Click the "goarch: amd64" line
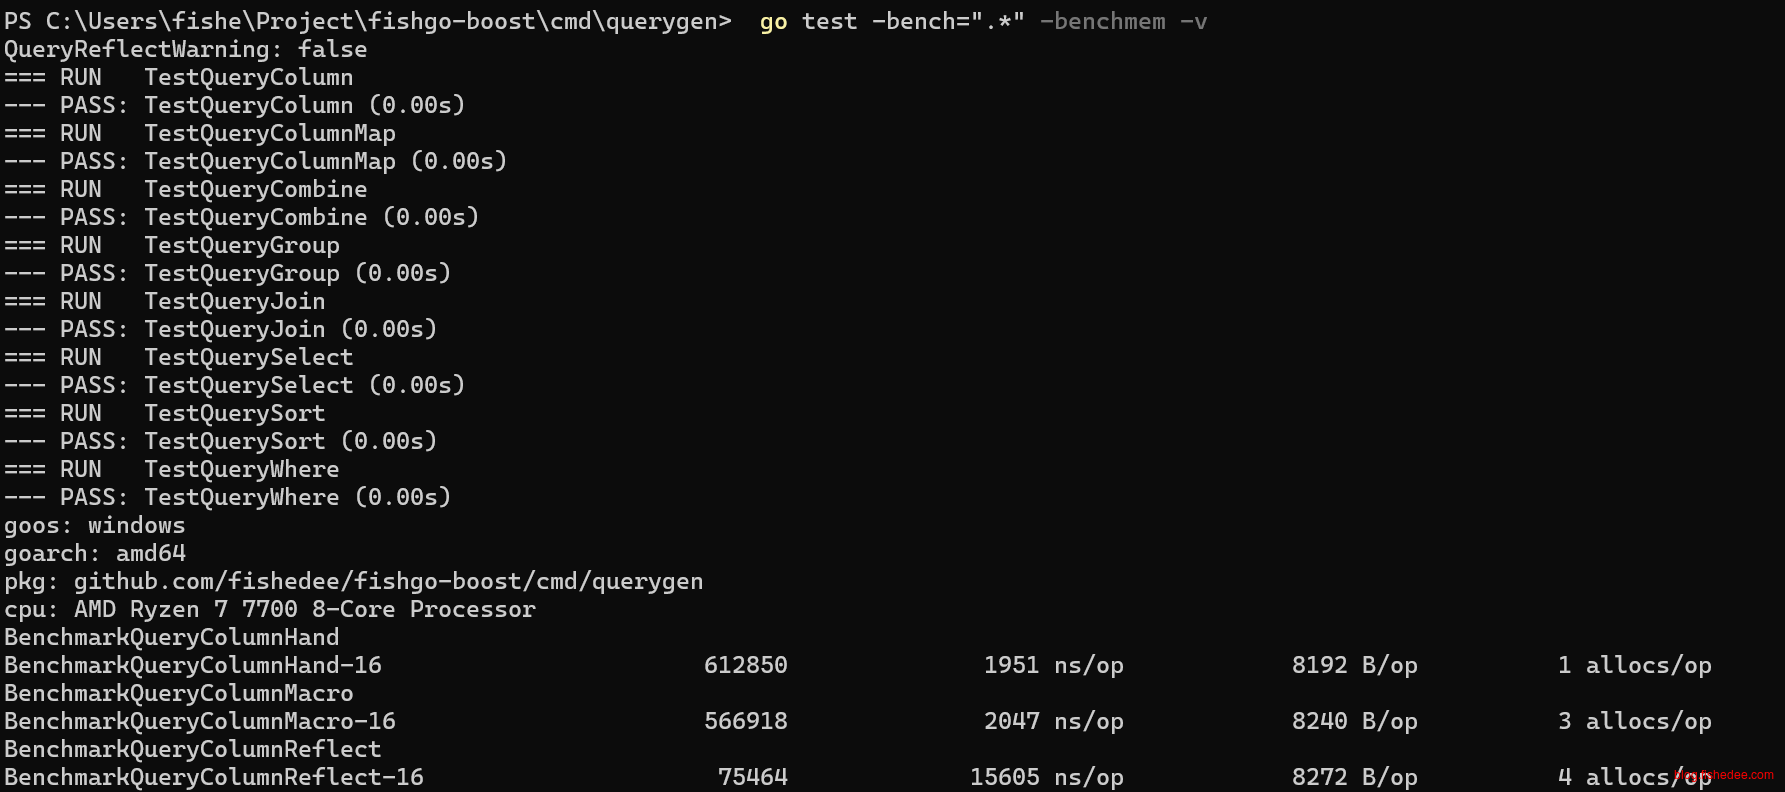The height and width of the screenshot is (792, 1785). click(x=94, y=553)
